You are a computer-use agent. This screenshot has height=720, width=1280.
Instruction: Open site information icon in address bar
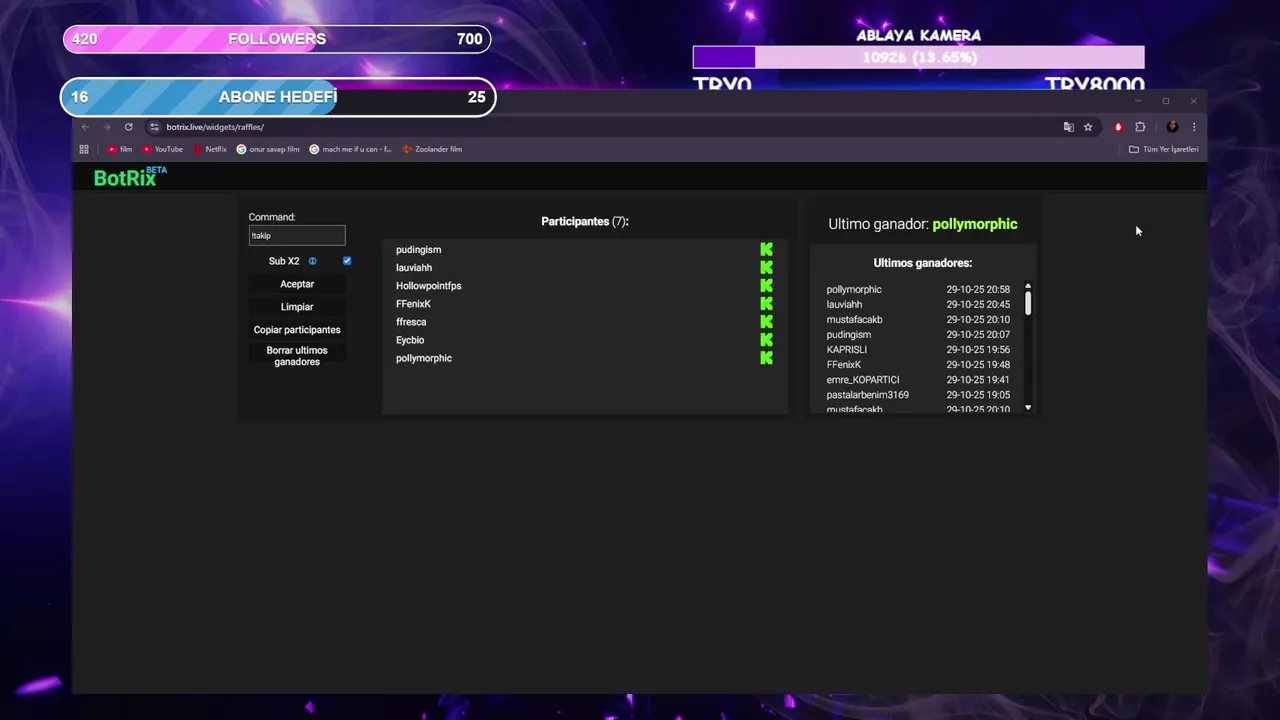pos(154,127)
